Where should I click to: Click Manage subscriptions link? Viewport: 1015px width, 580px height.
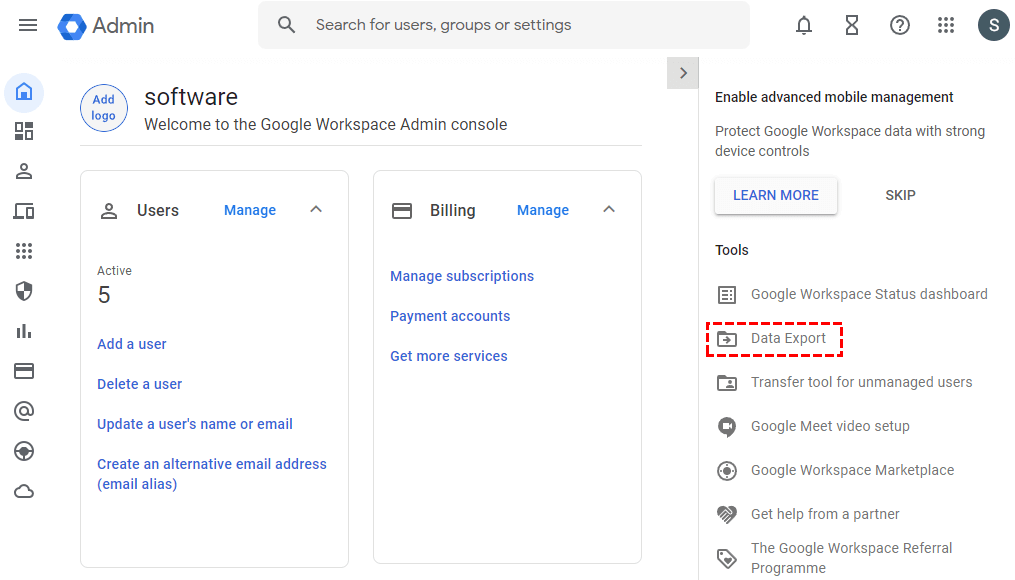click(x=462, y=276)
